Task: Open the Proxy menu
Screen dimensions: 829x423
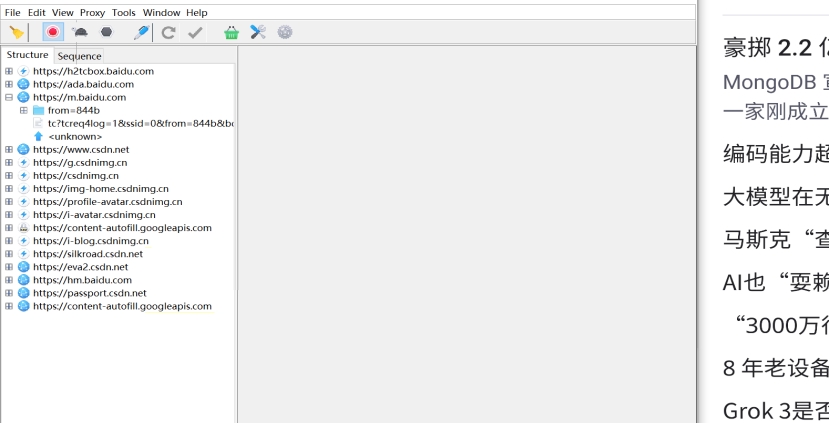Action: [94, 13]
